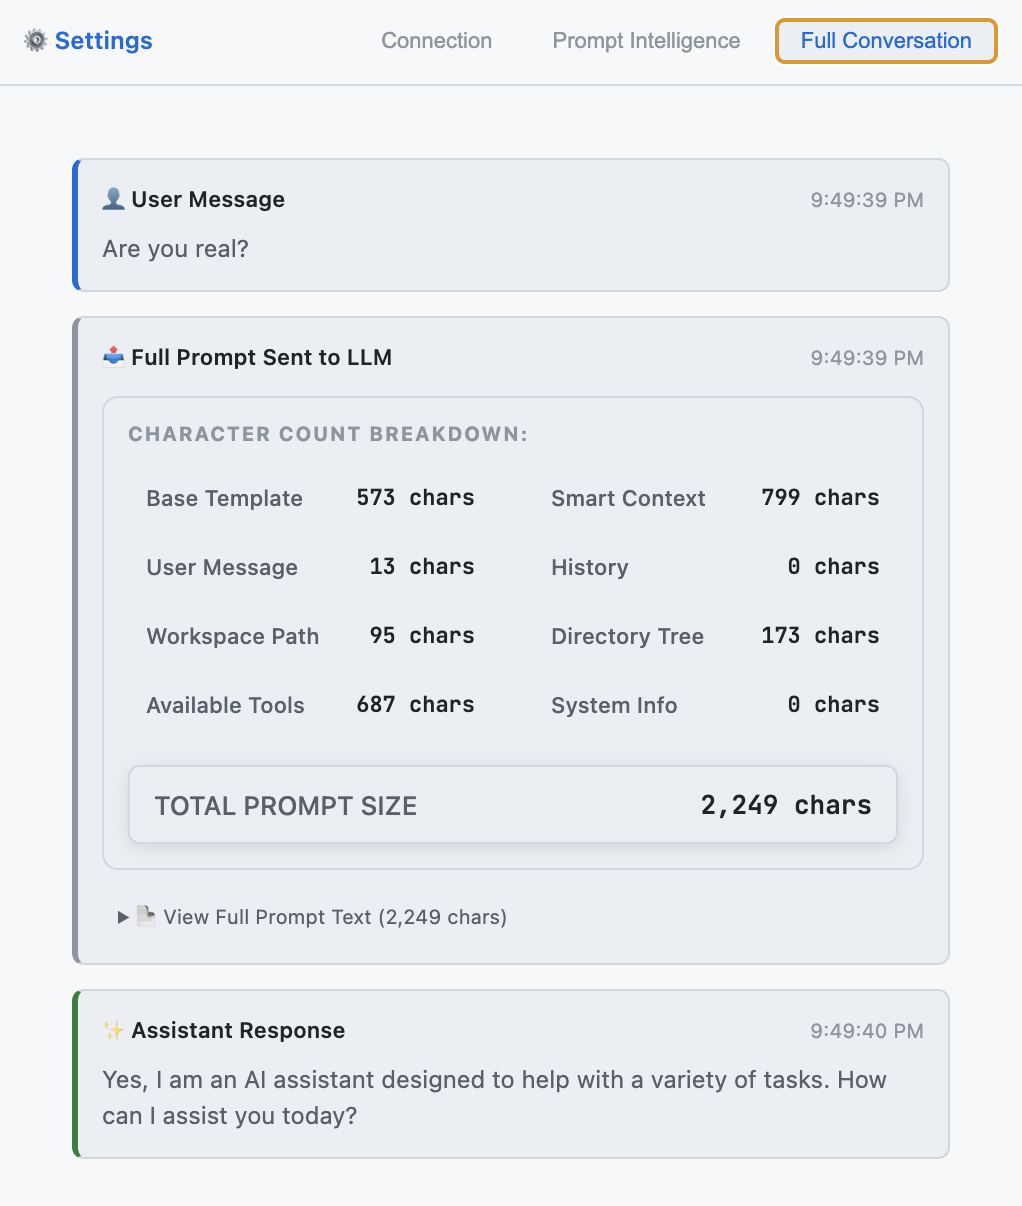The height and width of the screenshot is (1206, 1022).
Task: Click the Total Prompt Size summary box
Action: coord(512,805)
